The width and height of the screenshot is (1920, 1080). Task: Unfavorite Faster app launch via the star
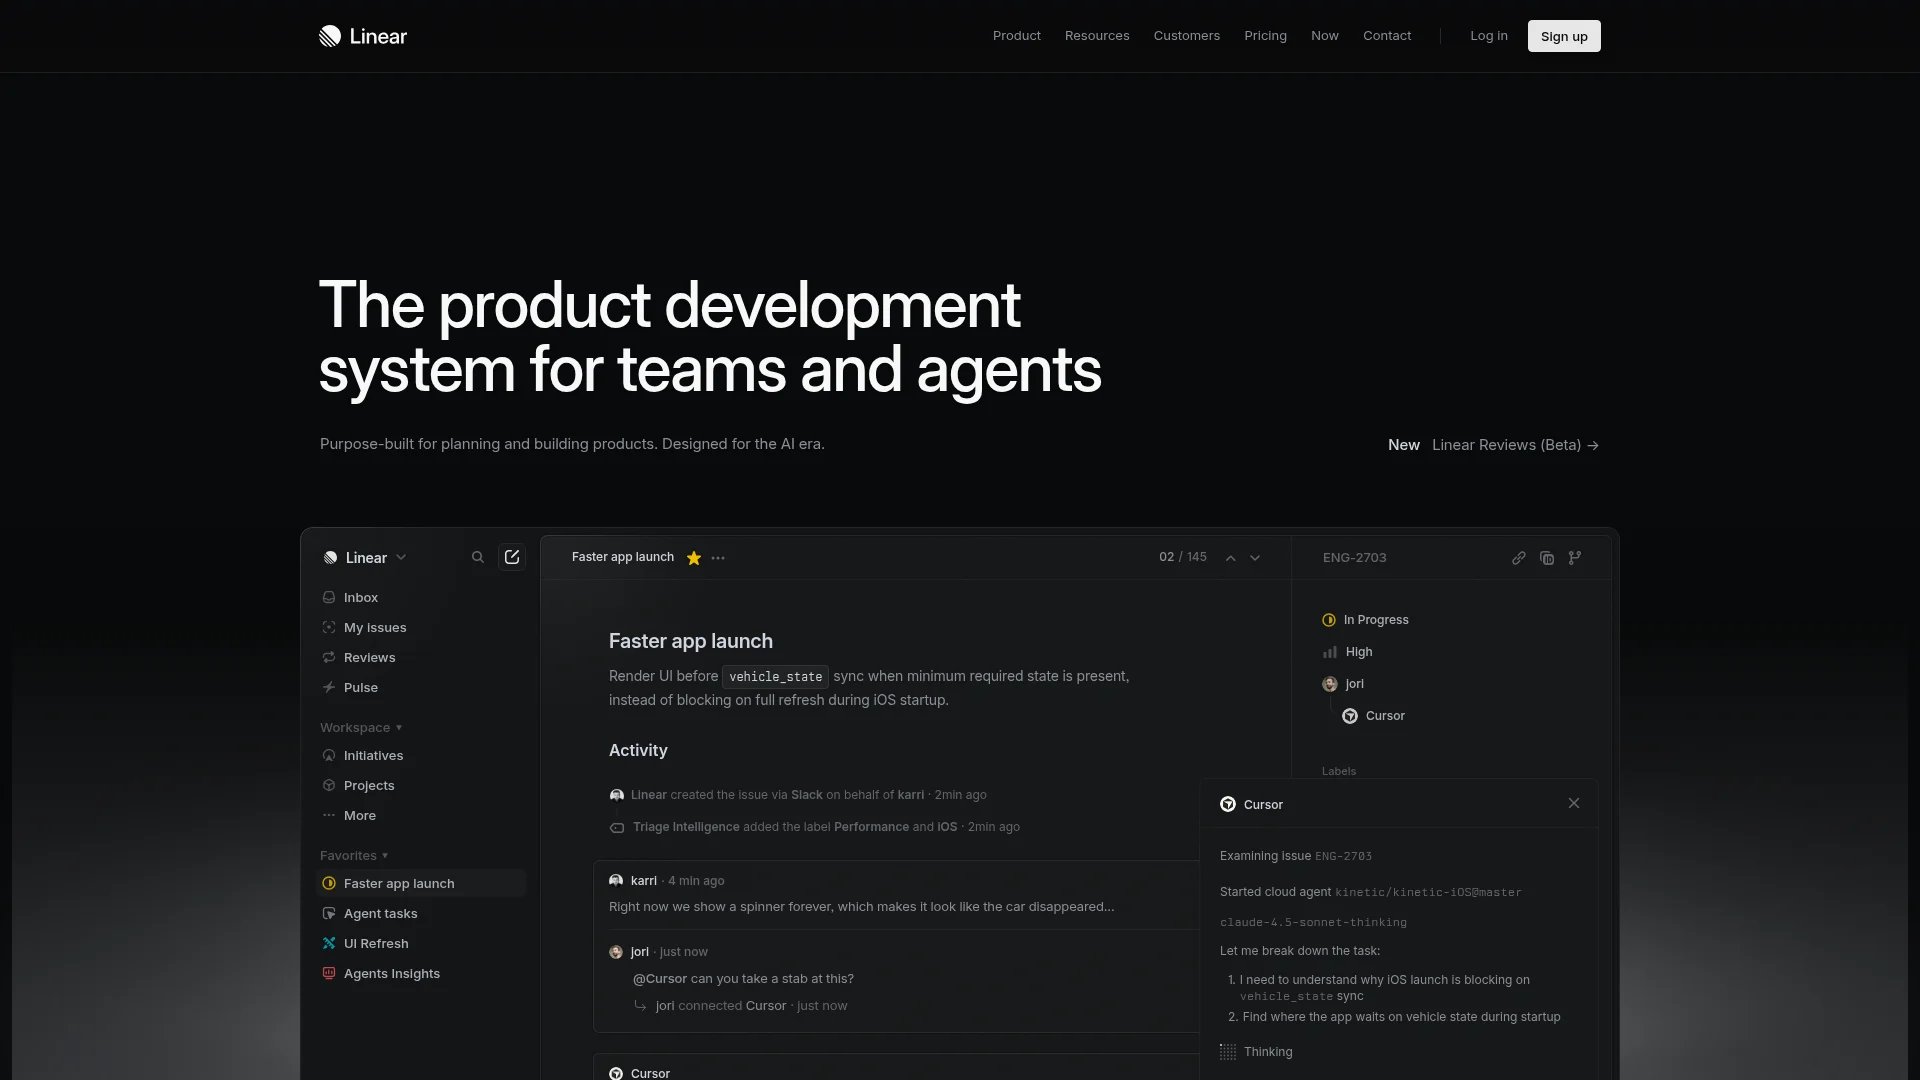point(693,558)
